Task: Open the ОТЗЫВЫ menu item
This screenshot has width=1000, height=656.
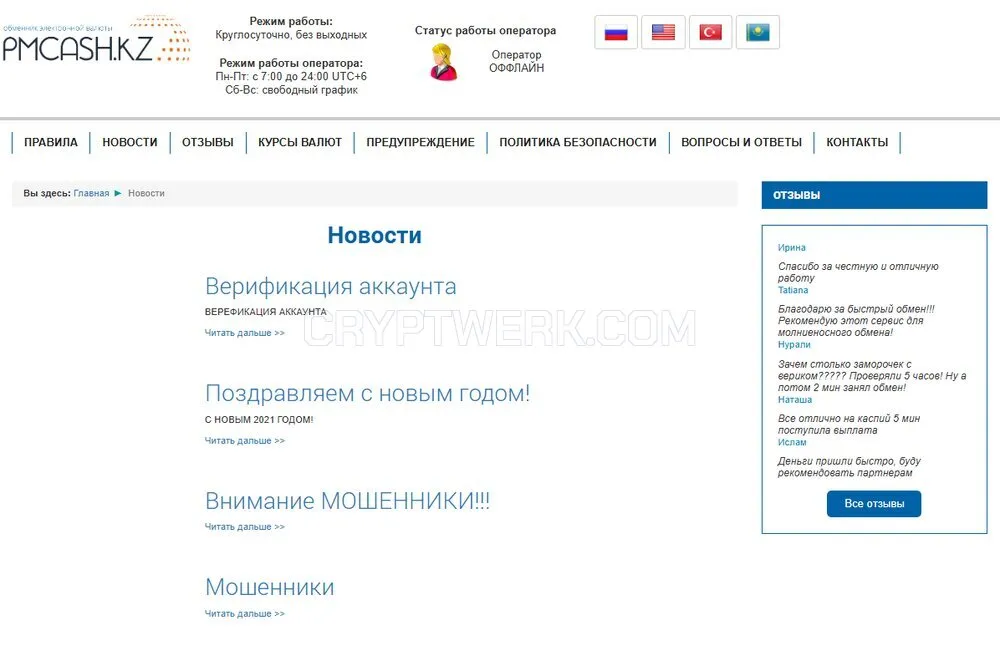Action: click(208, 142)
